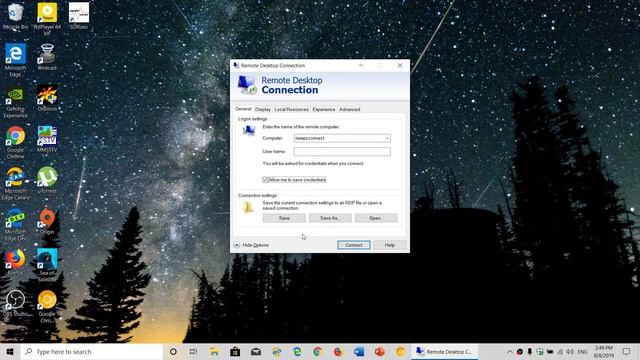Open Microsoft Edge Canary desktop shortcut

tap(16, 183)
